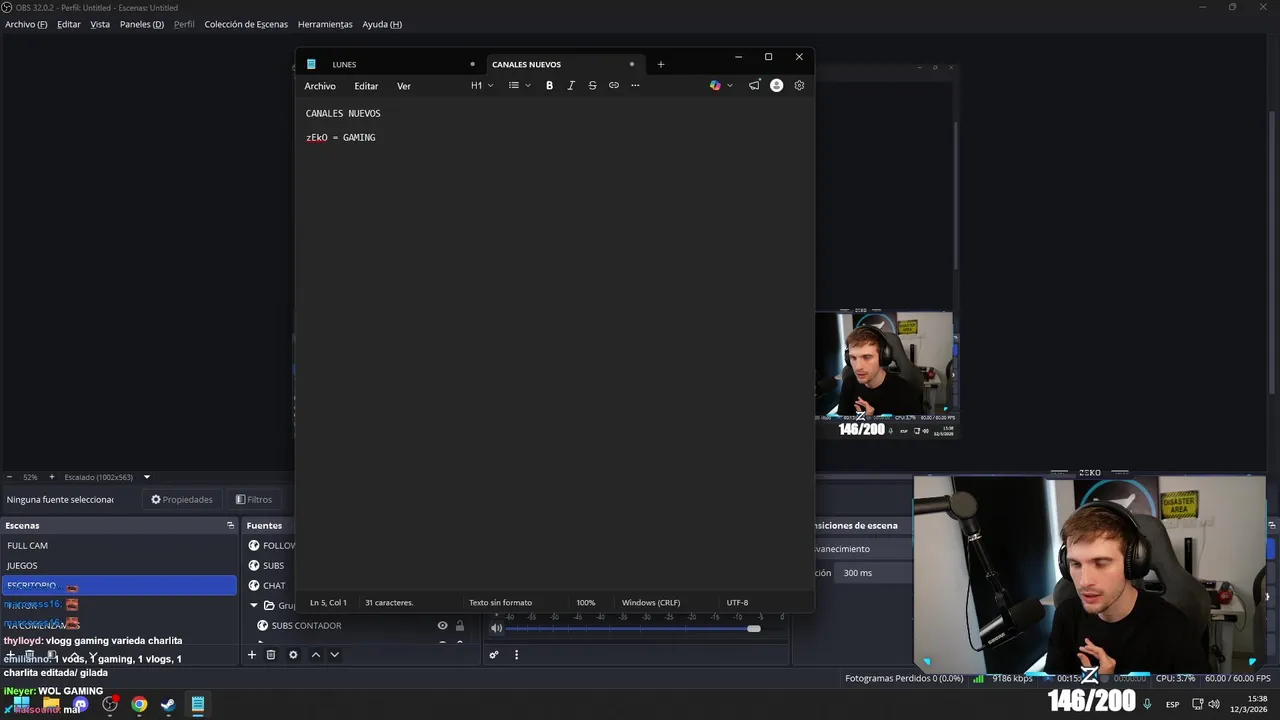Open the Archivo (F) menu in OBS
1280x720 pixels.
pyautogui.click(x=26, y=24)
